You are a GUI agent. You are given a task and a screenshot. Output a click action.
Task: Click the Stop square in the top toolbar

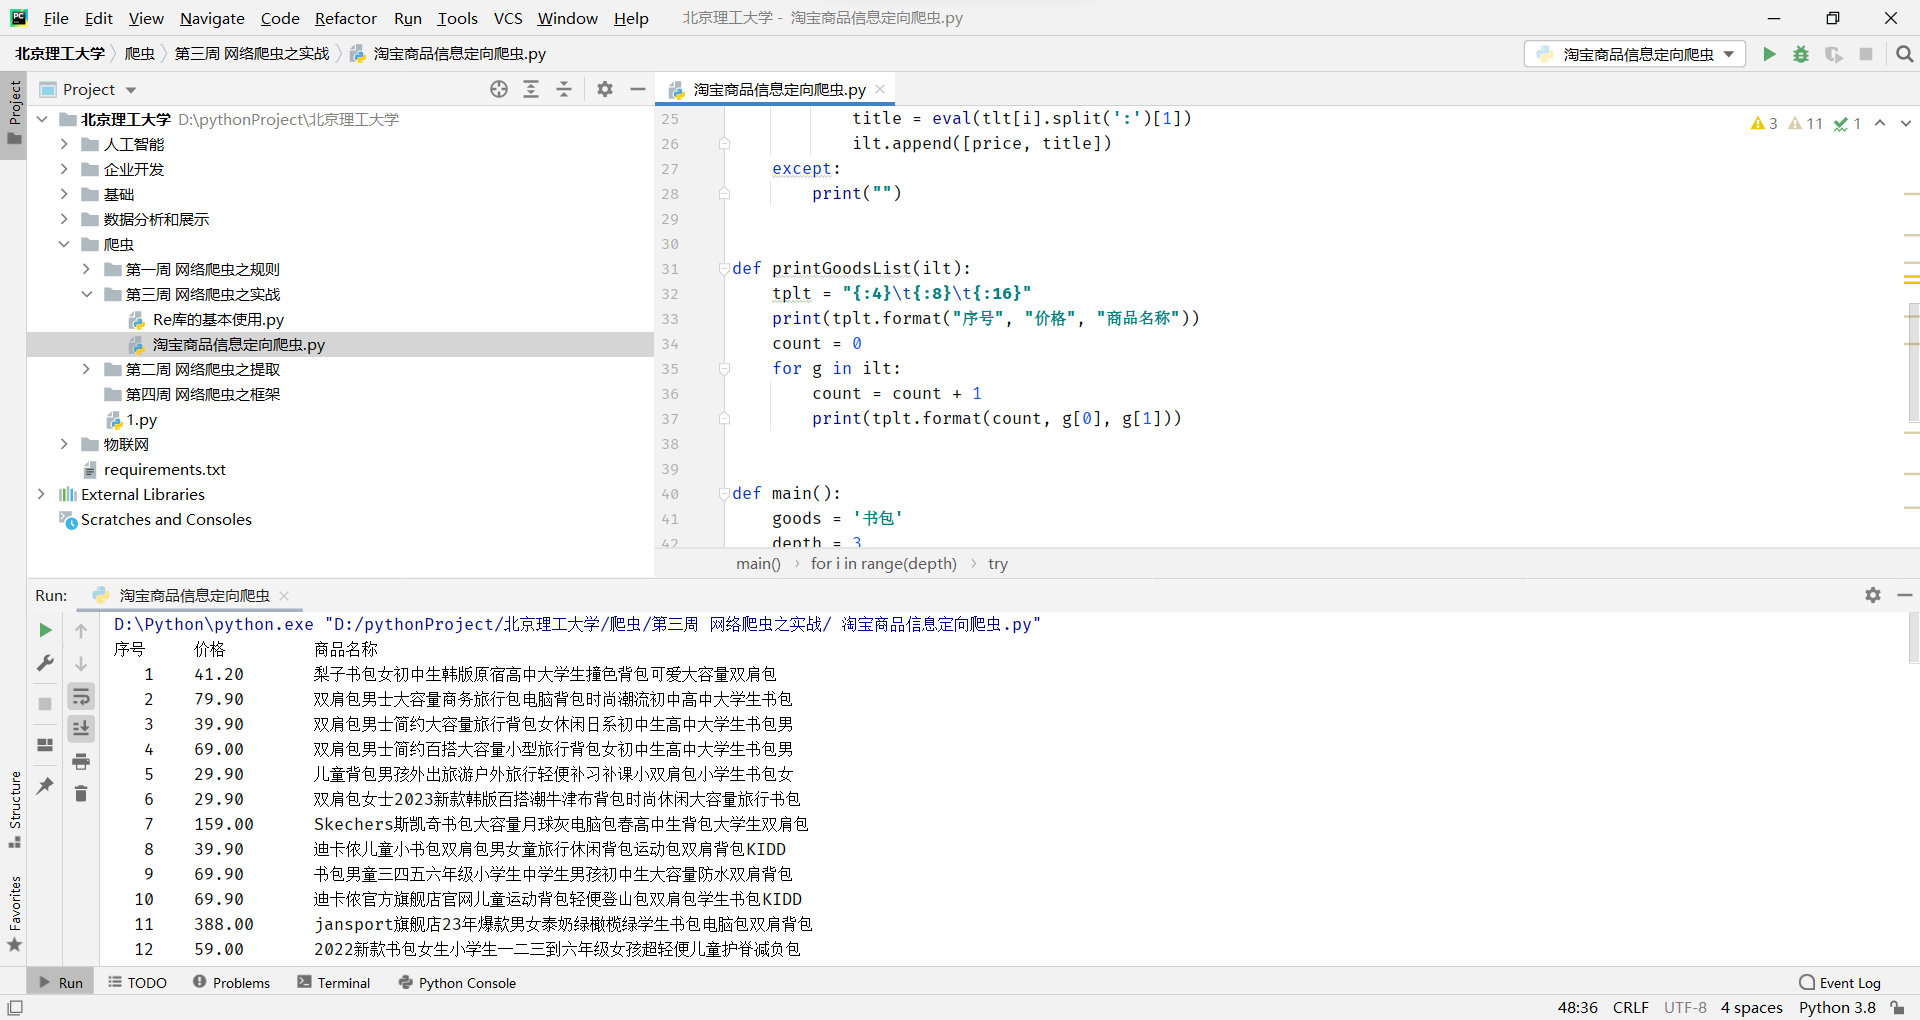(1866, 54)
